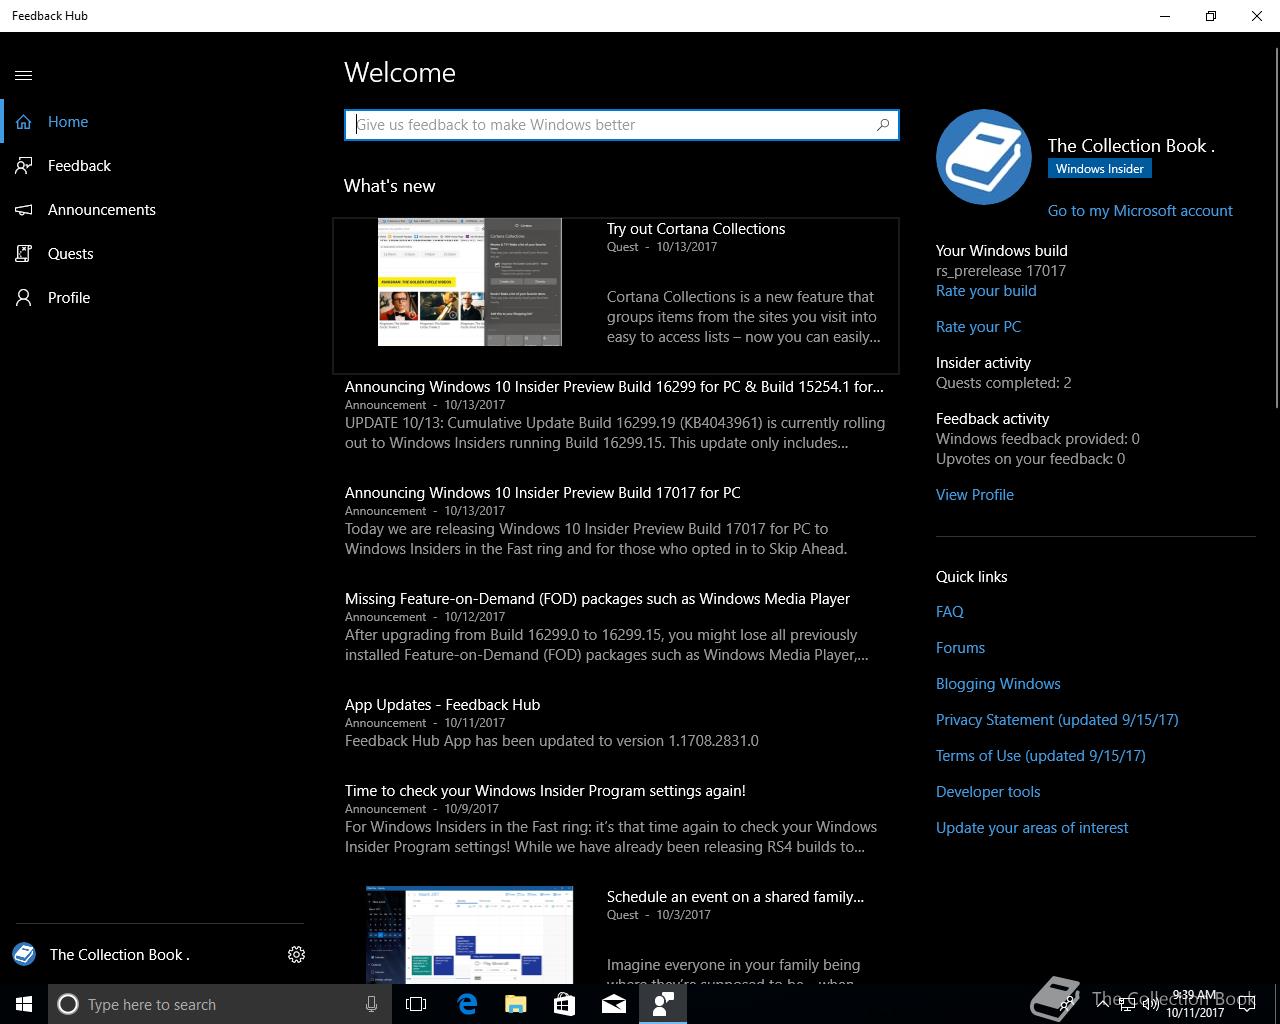1280x1024 pixels.
Task: Open Time to check Insider Program settings
Action: [545, 791]
